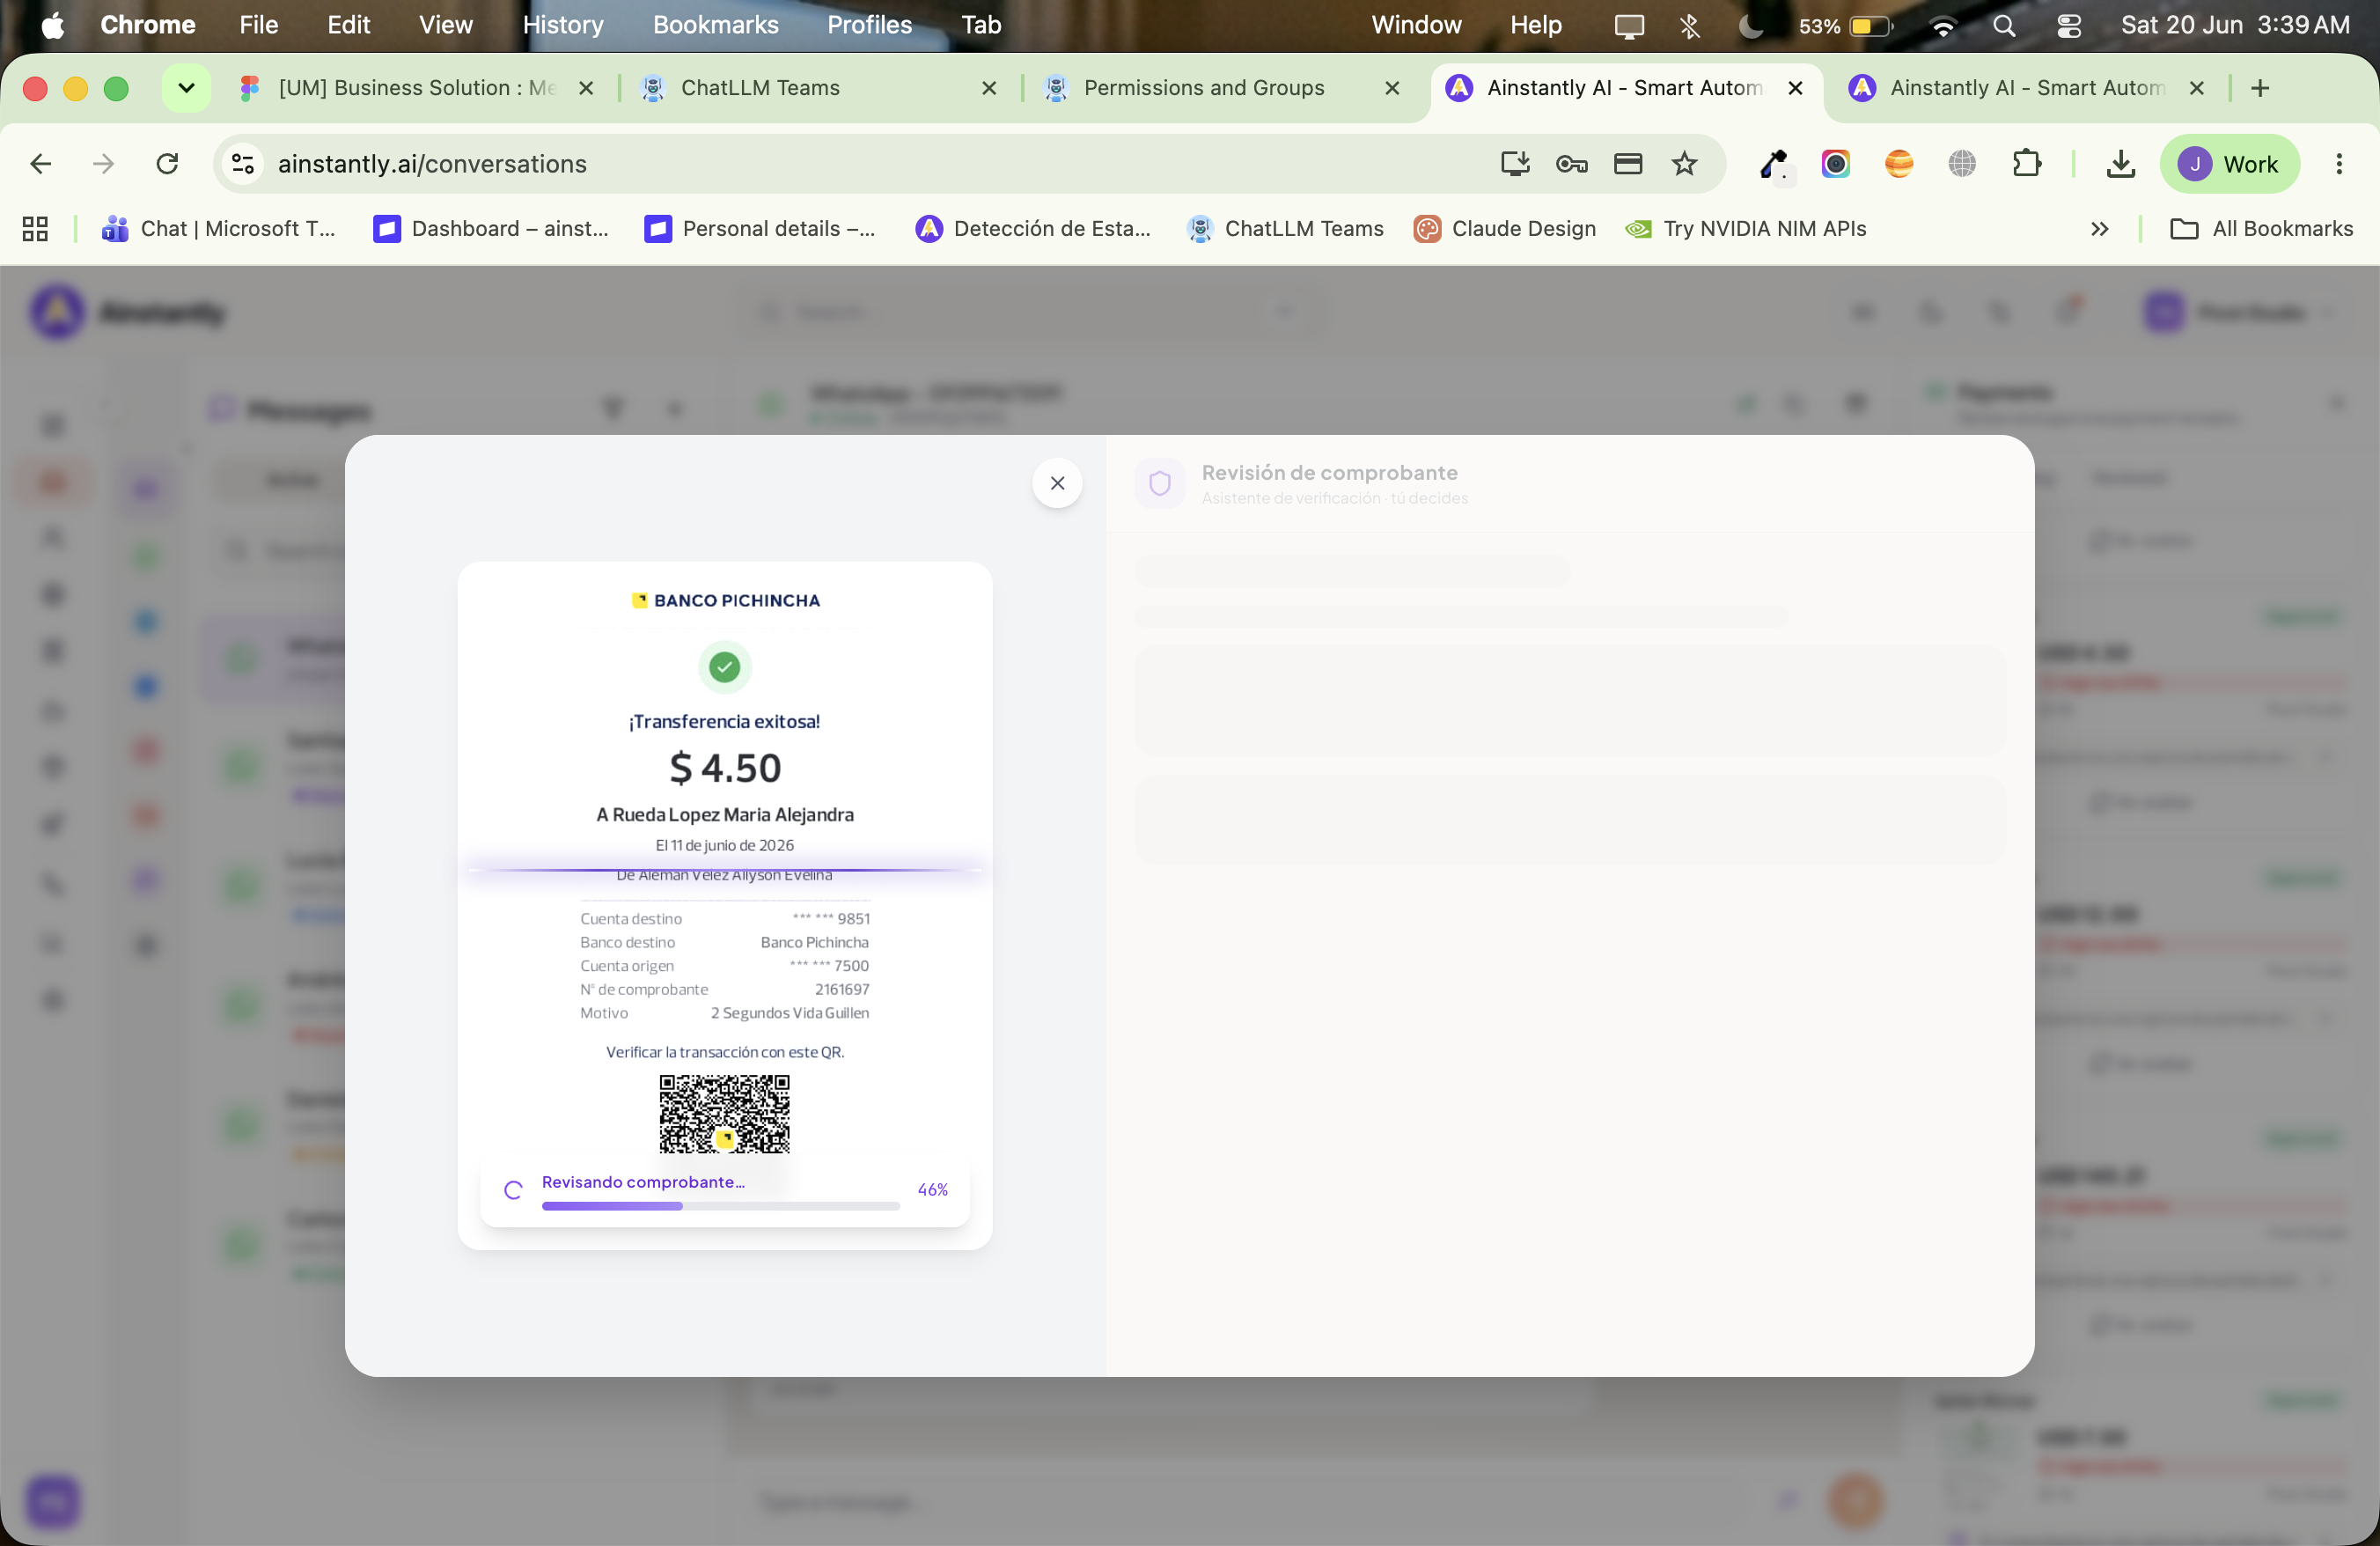Click the browser forward arrow
The image size is (2380, 1546).
(104, 163)
